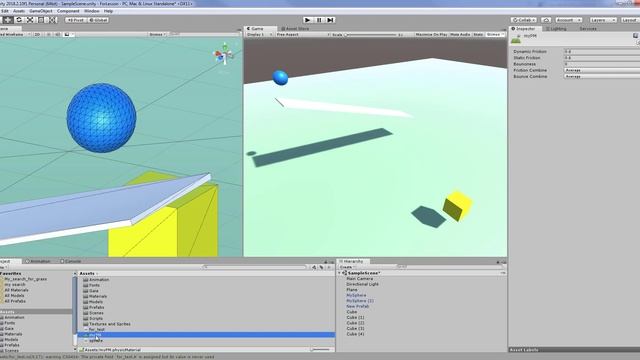The width and height of the screenshot is (640, 360).
Task: Open the Bounce Combine dropdown
Action: [x=602, y=76]
